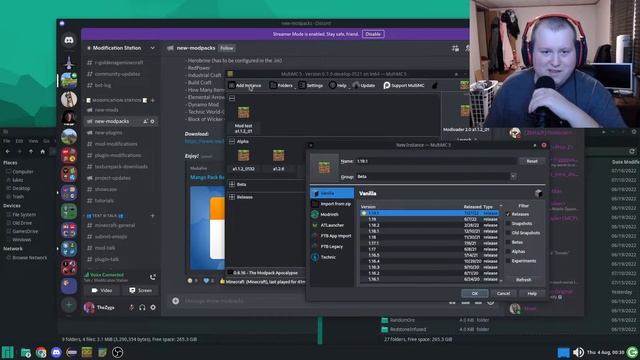Click Help in New Instance dialog
Image resolution: width=640 pixels, height=360 pixels.
coord(532,293)
